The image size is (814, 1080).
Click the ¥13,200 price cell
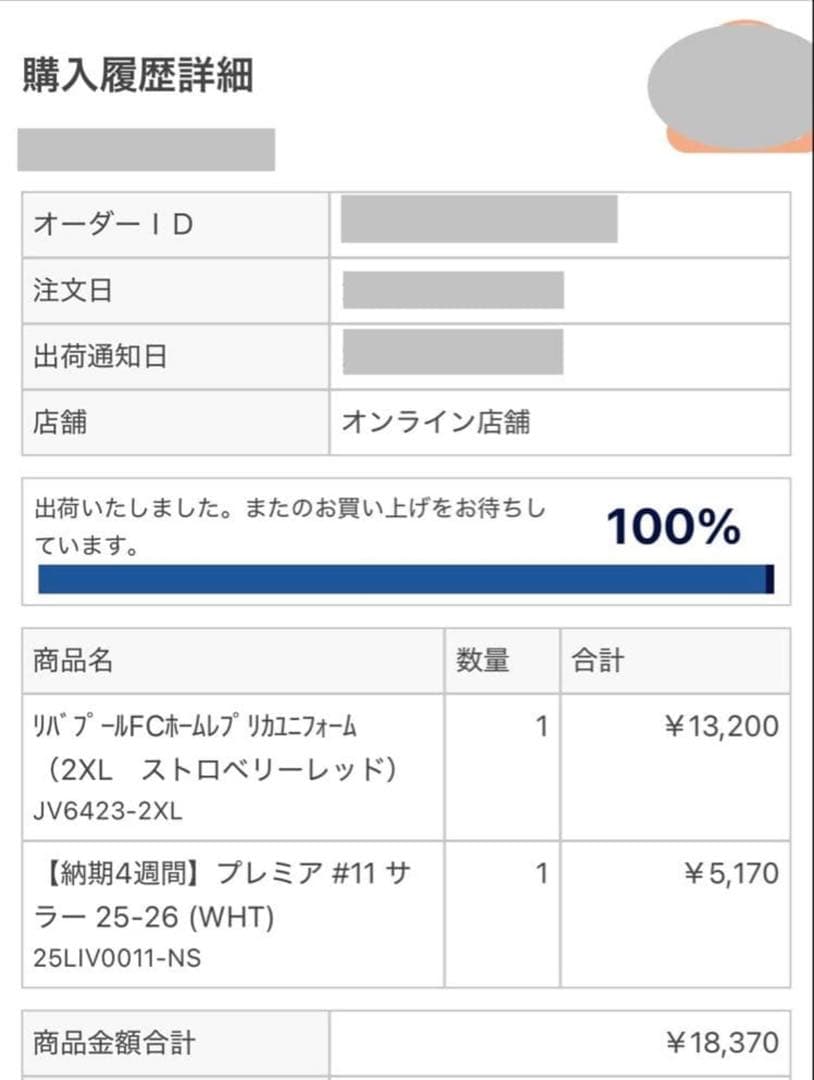pos(722,726)
